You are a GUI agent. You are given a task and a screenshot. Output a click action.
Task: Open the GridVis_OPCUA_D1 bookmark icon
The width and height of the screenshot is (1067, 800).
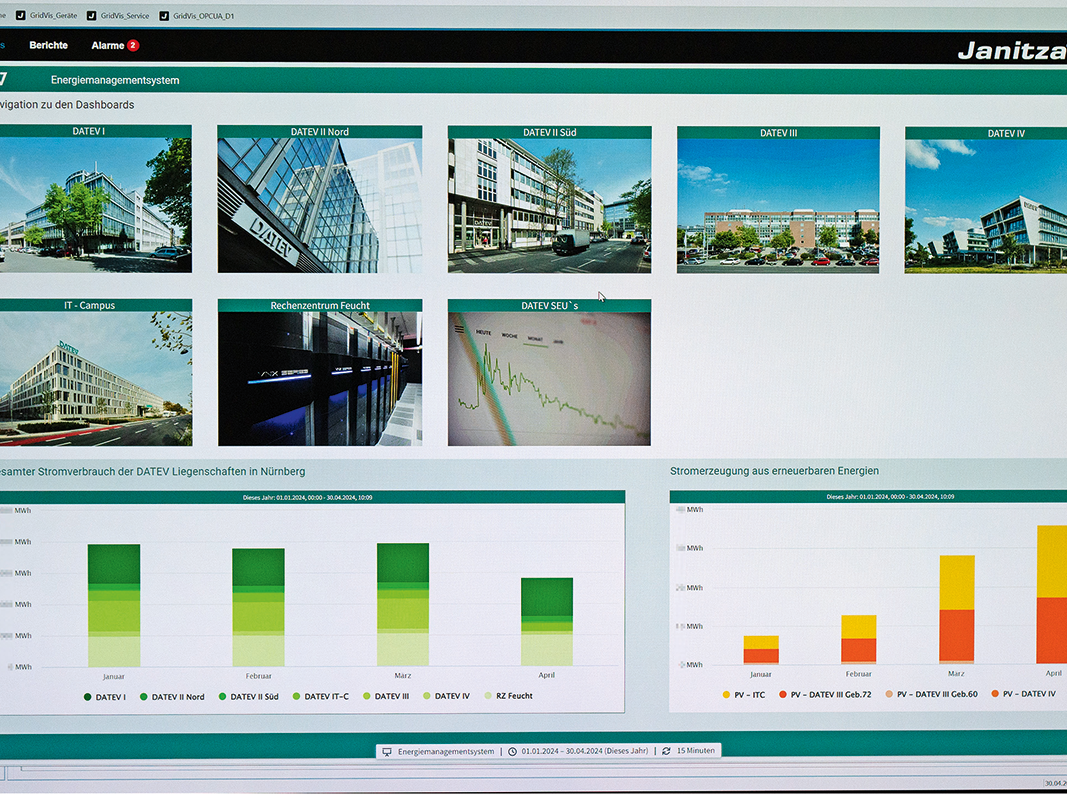tap(164, 16)
